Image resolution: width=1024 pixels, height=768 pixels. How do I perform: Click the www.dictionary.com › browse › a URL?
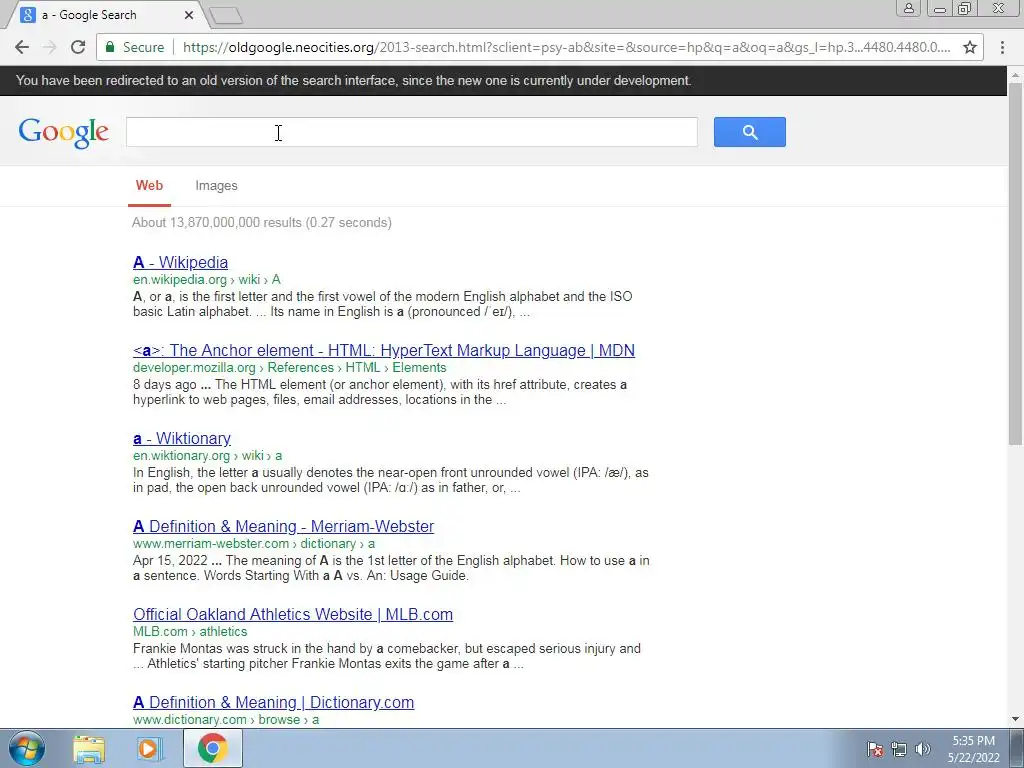(x=225, y=720)
